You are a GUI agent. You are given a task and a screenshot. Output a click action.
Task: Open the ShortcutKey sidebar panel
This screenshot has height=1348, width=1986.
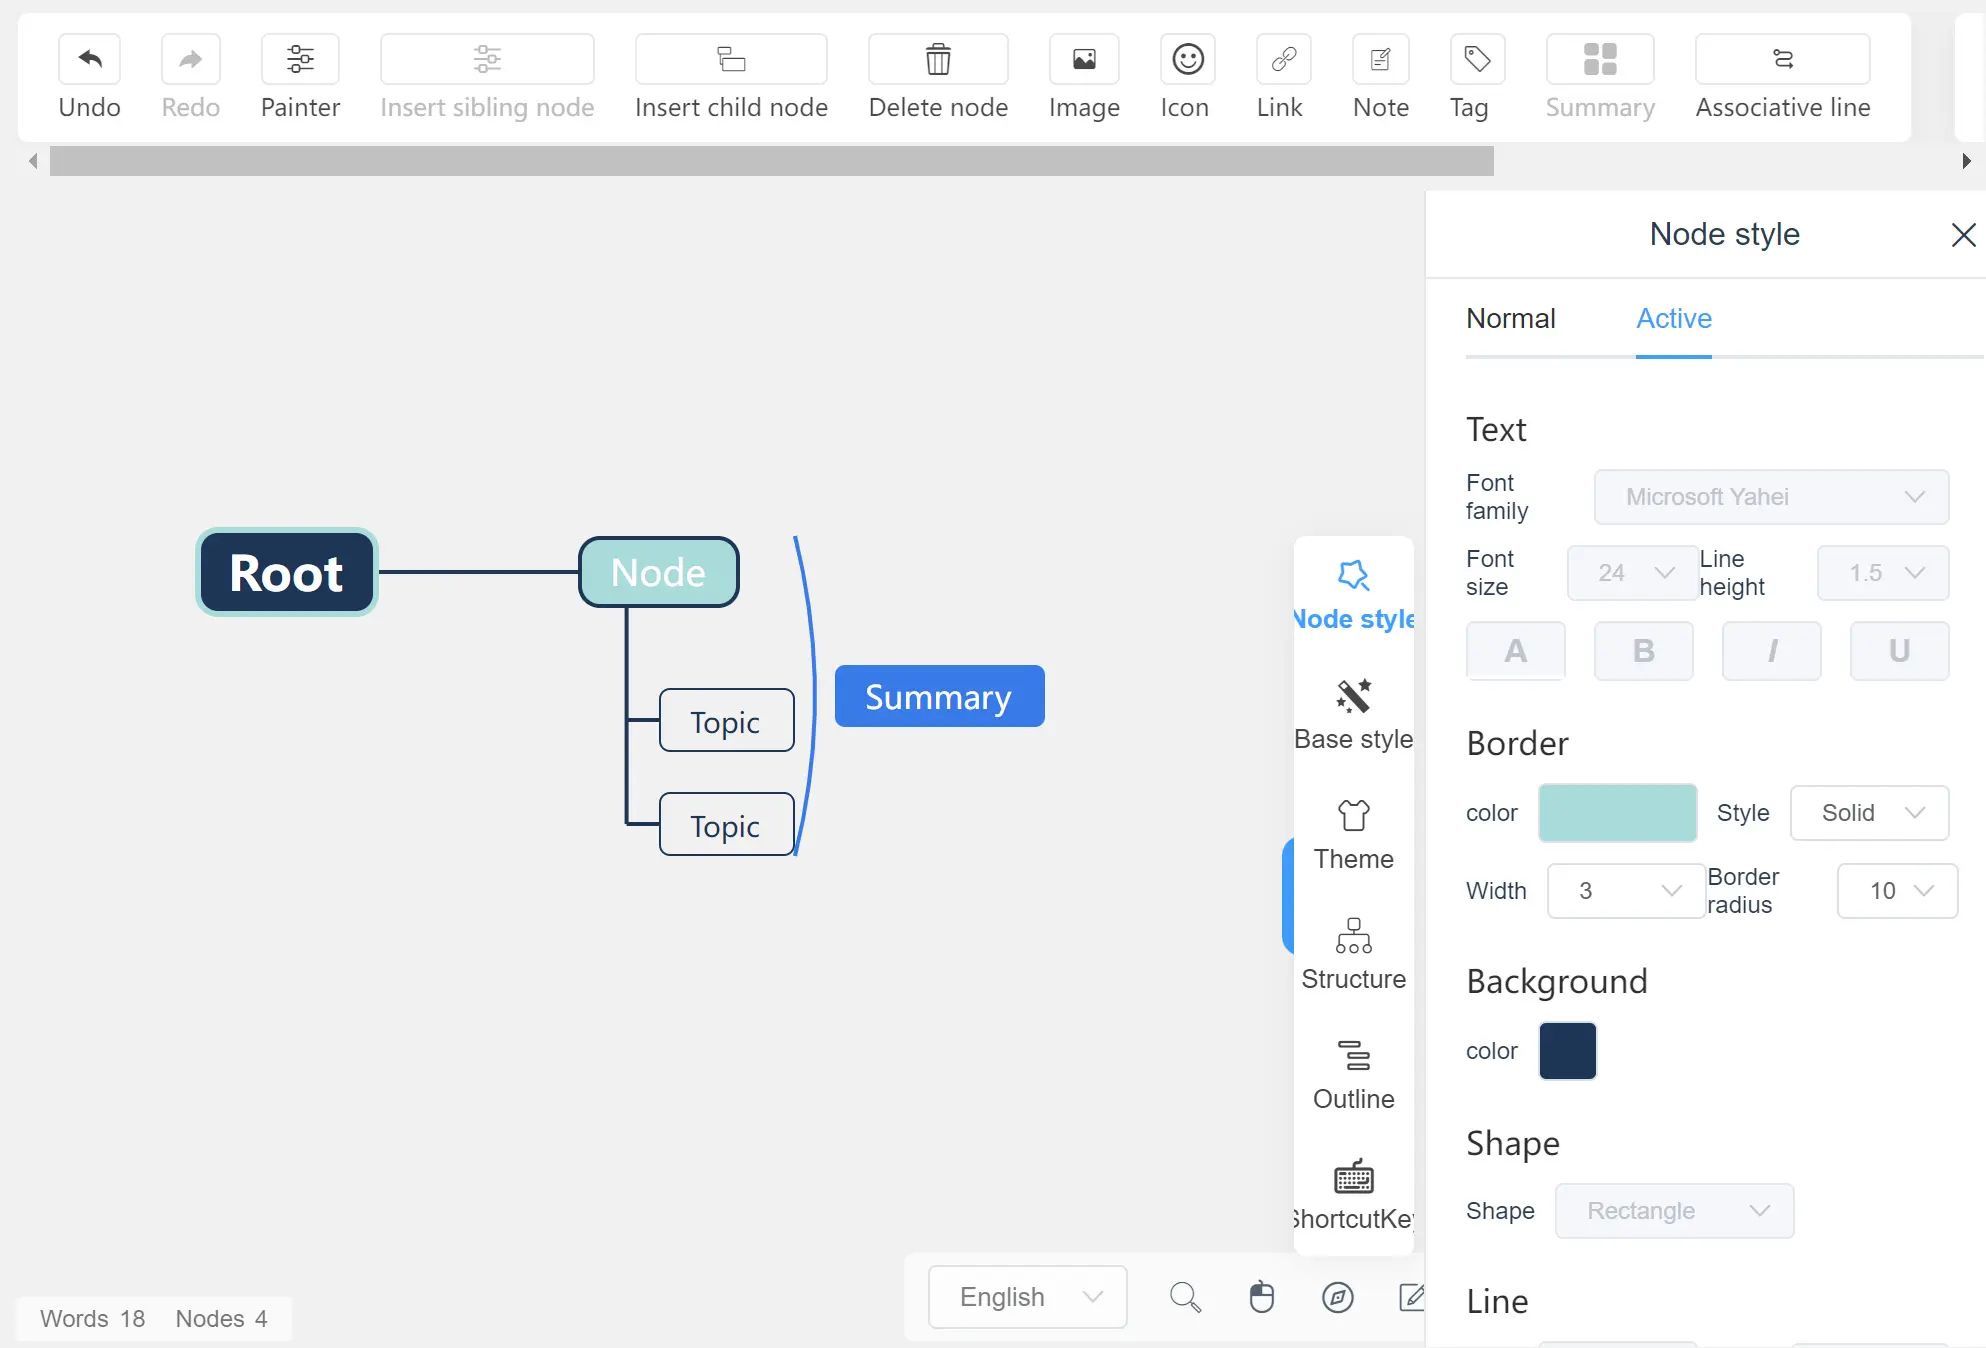pyautogui.click(x=1354, y=1195)
